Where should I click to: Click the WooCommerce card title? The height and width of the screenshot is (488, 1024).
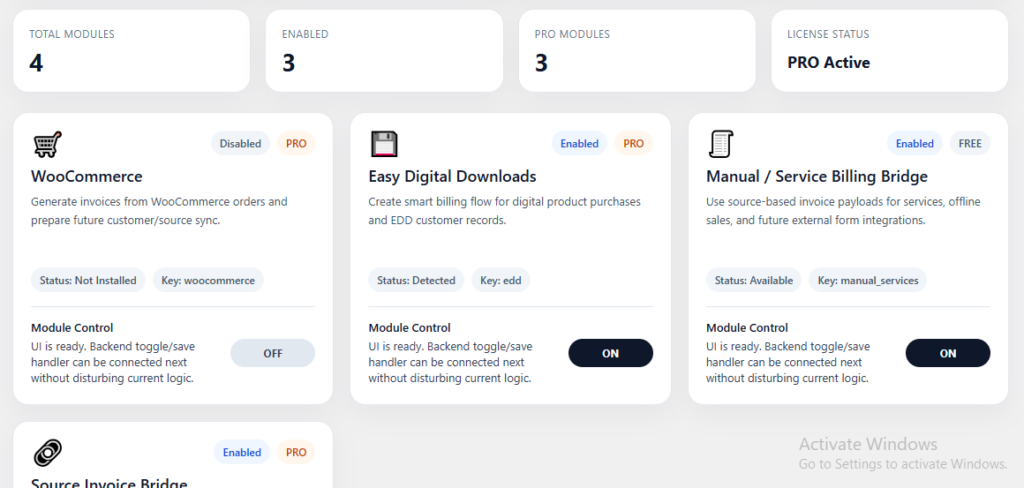(86, 176)
